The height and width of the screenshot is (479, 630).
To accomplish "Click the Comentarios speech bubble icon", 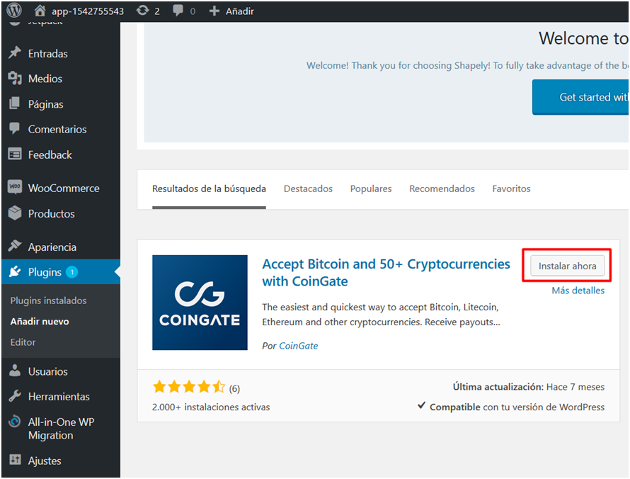I will 14,129.
